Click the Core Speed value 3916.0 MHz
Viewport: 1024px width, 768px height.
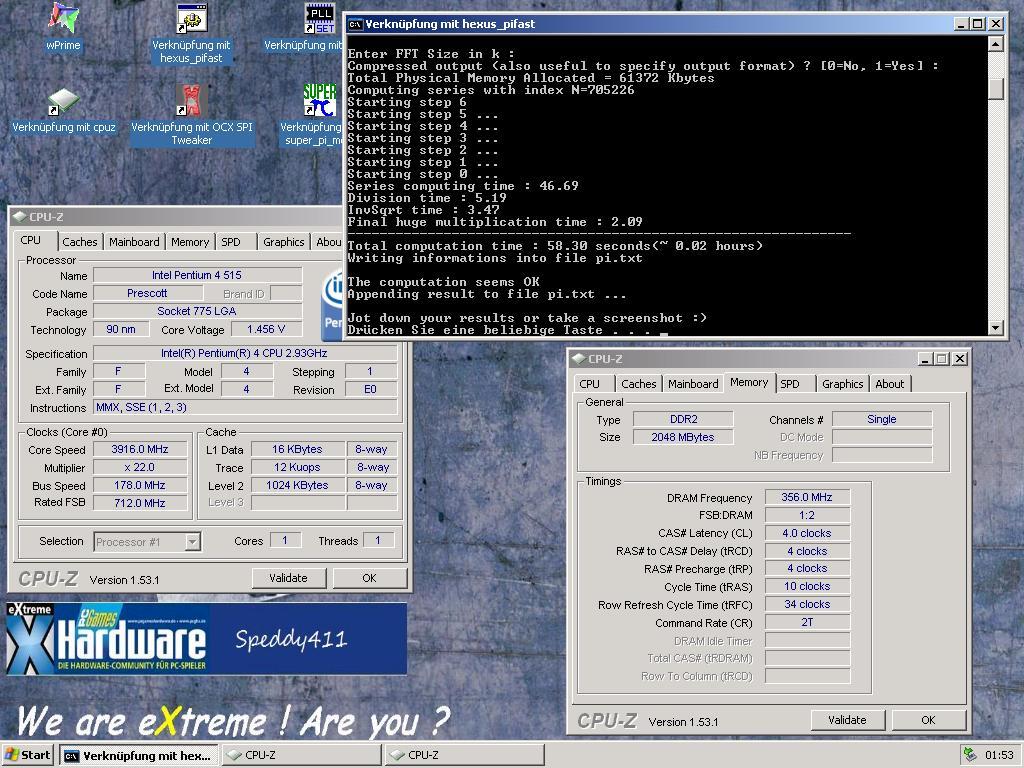coord(140,449)
